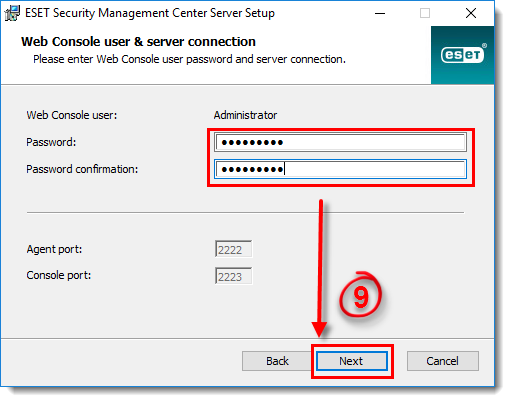The height and width of the screenshot is (402, 510).
Task: Select the Password confirmation field
Action: pos(340,169)
